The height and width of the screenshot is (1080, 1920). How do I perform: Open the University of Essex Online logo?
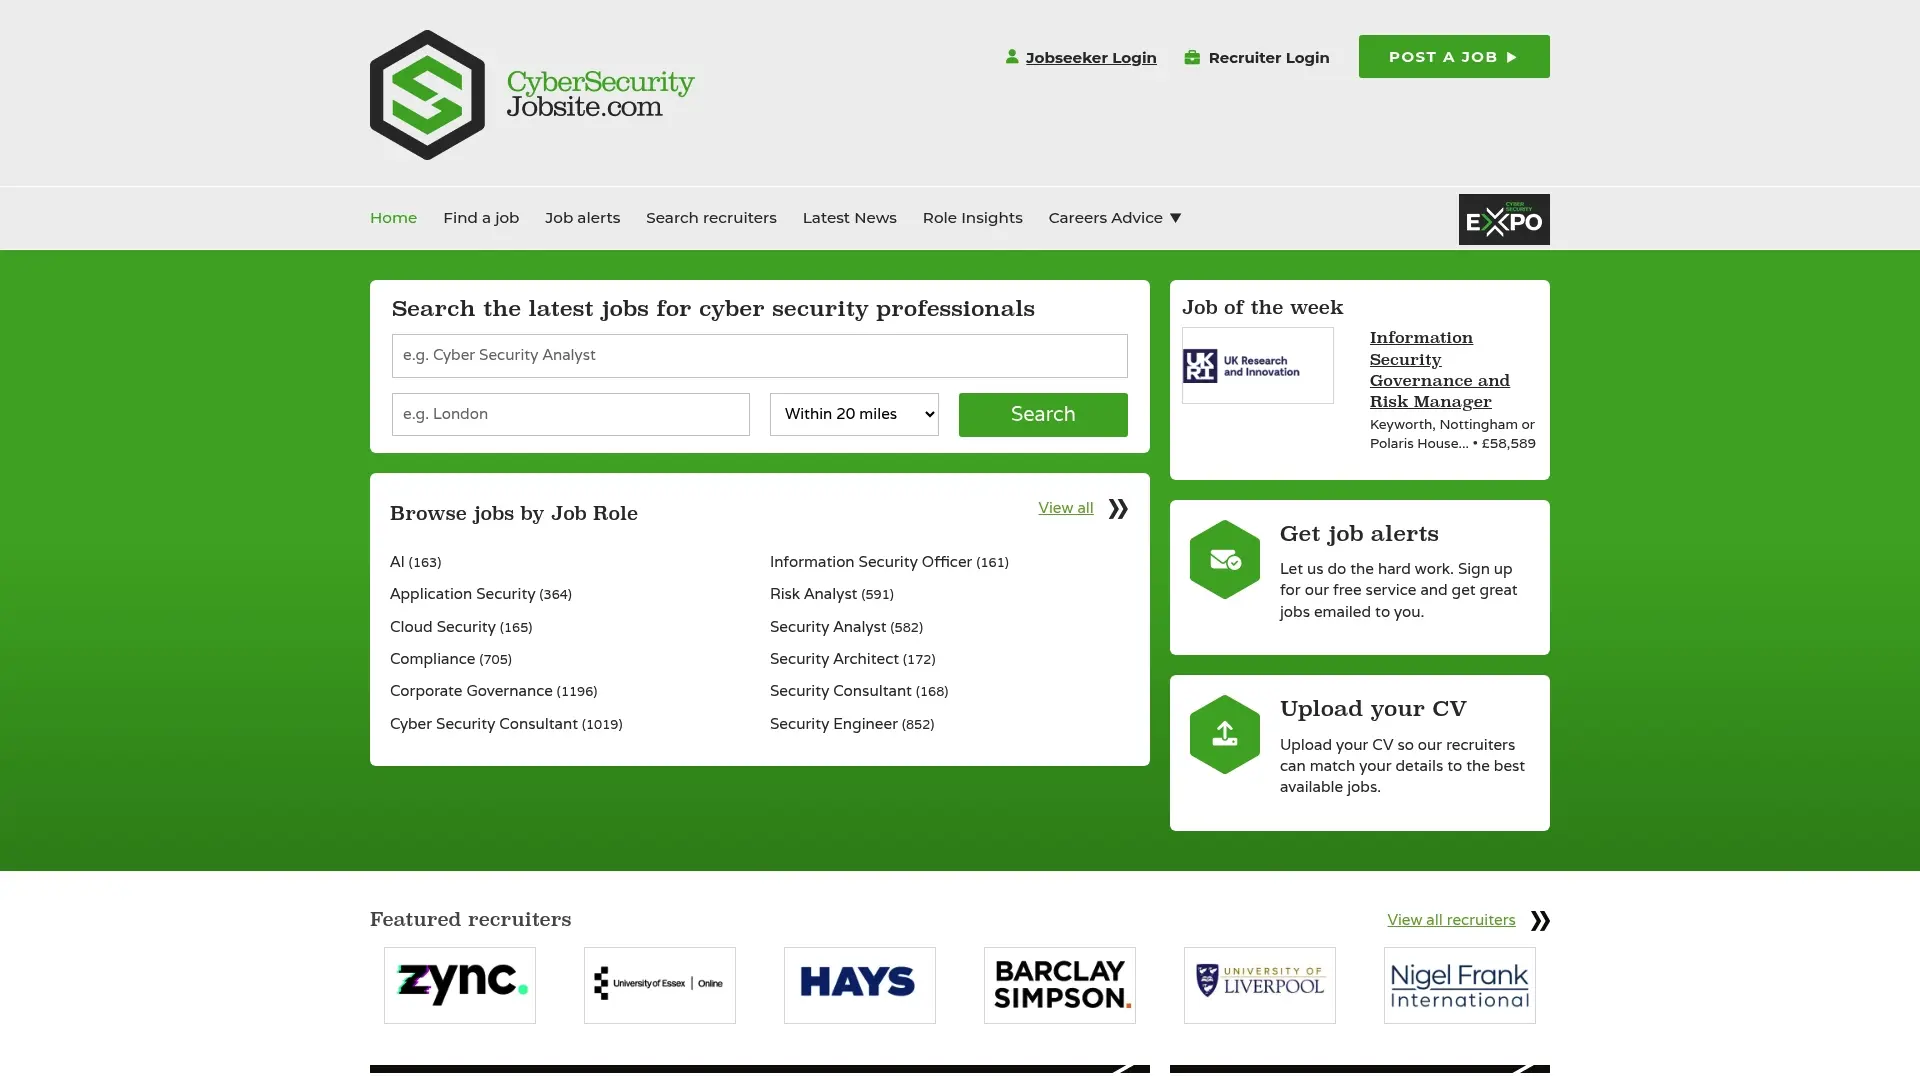point(660,985)
